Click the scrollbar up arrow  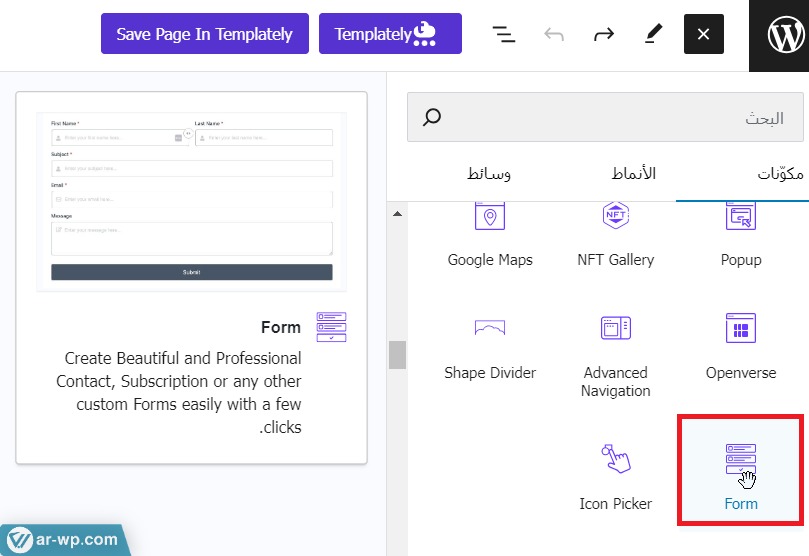click(x=397, y=214)
